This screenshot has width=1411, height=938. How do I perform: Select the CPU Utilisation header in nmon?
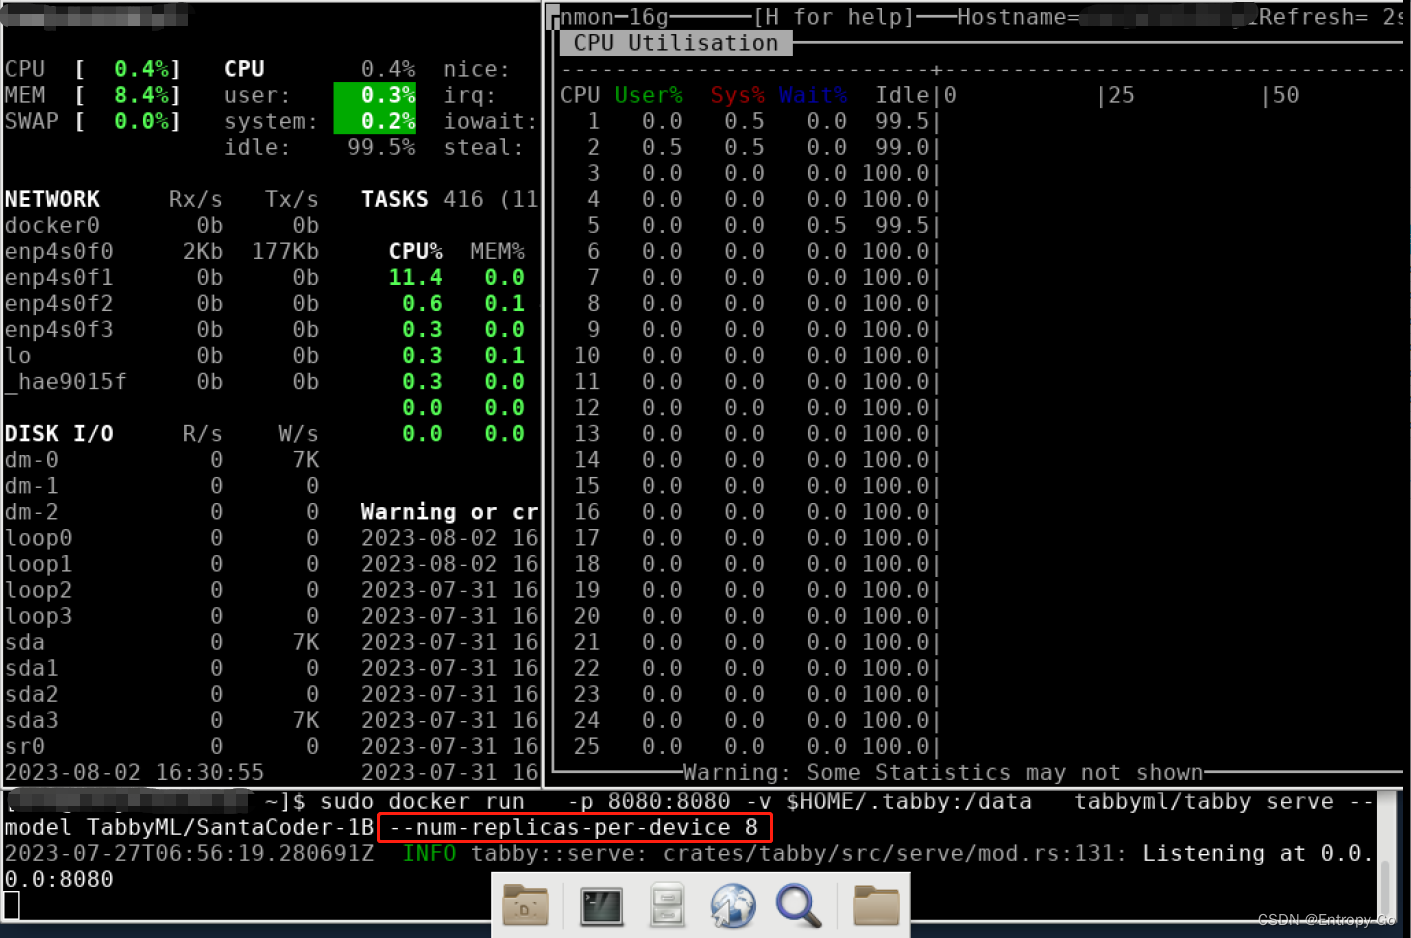pyautogui.click(x=674, y=43)
